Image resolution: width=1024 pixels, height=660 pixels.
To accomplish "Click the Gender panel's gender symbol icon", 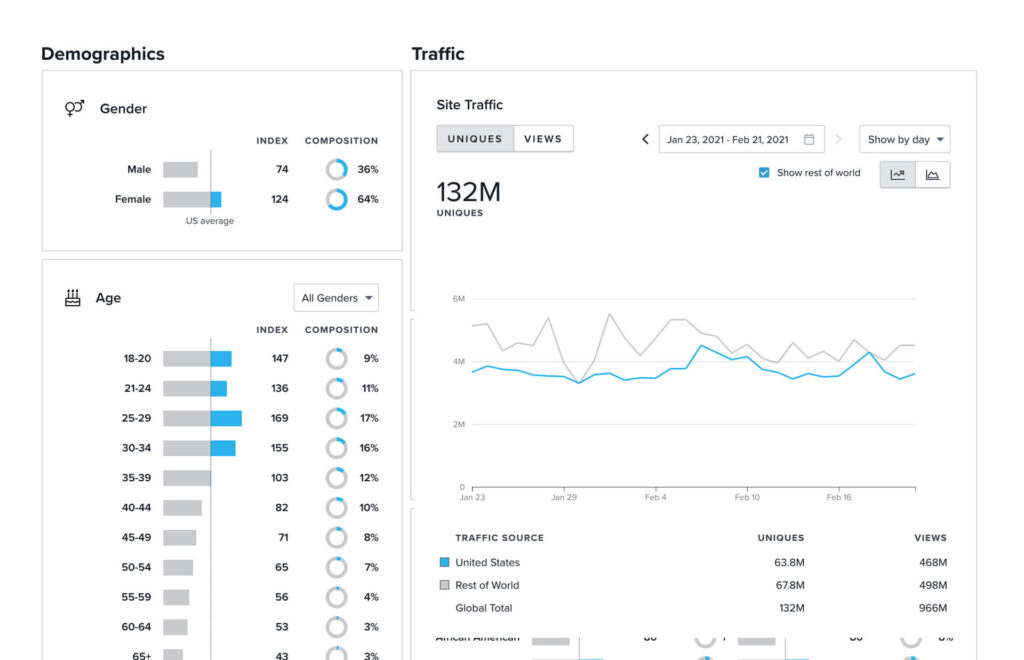I will [x=76, y=108].
